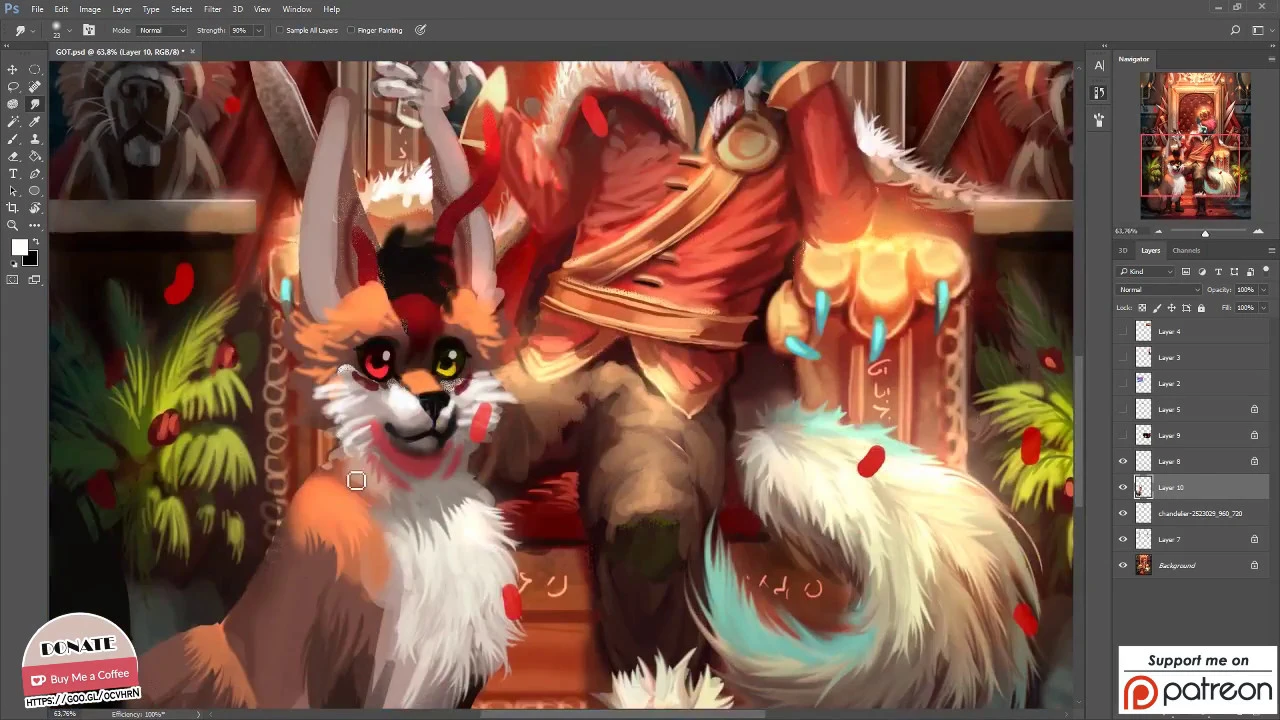Viewport: 1280px width, 720px height.
Task: Hide the Background layer eye icon
Action: 1122,565
